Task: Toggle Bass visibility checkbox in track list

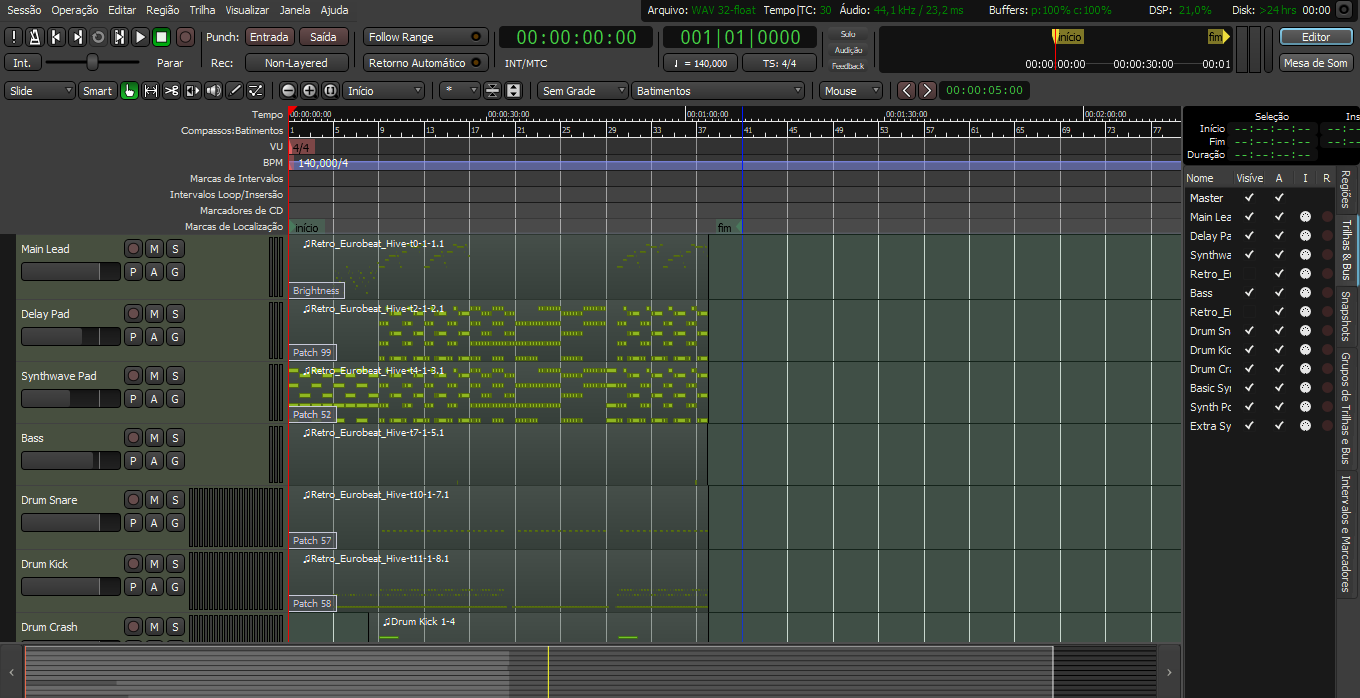Action: [1249, 293]
